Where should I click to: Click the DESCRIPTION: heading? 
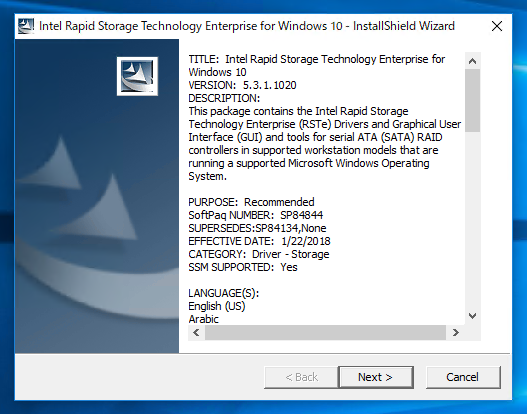coord(224,98)
